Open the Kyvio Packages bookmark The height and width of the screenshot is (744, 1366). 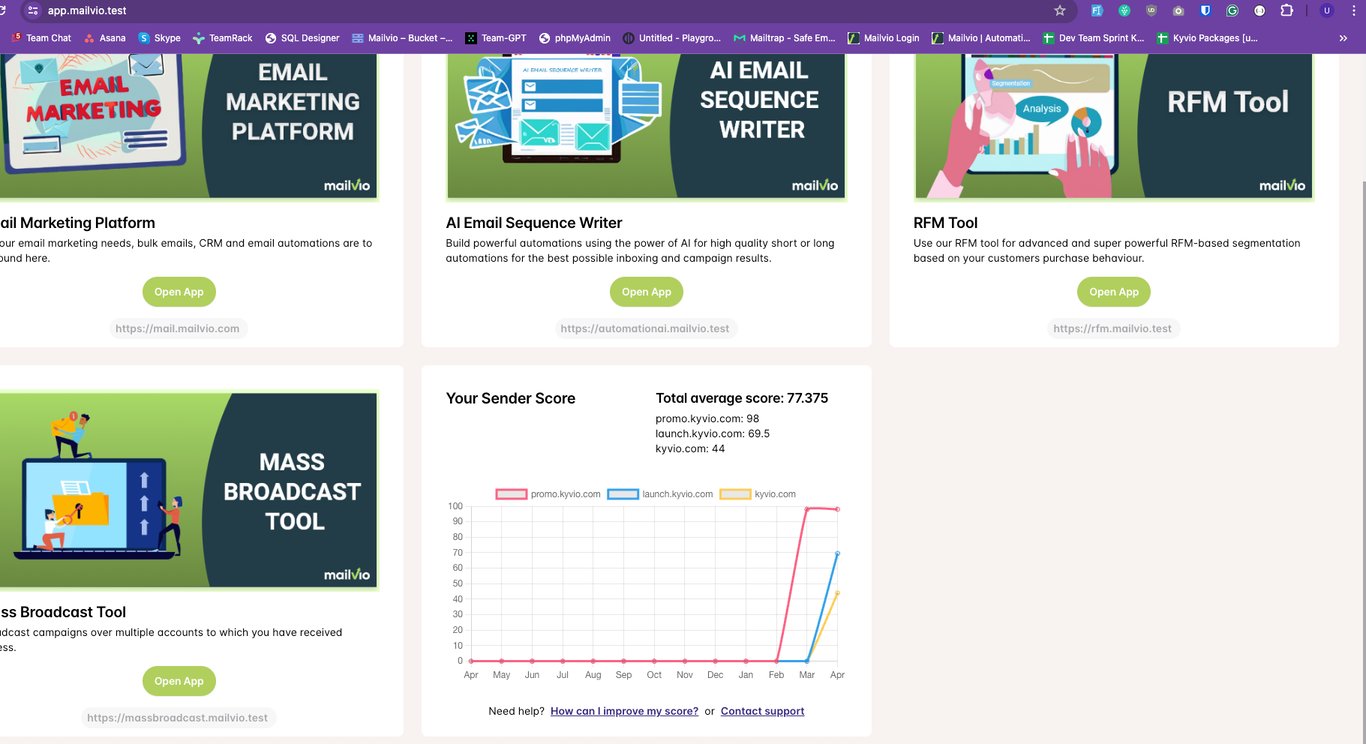coord(1207,38)
